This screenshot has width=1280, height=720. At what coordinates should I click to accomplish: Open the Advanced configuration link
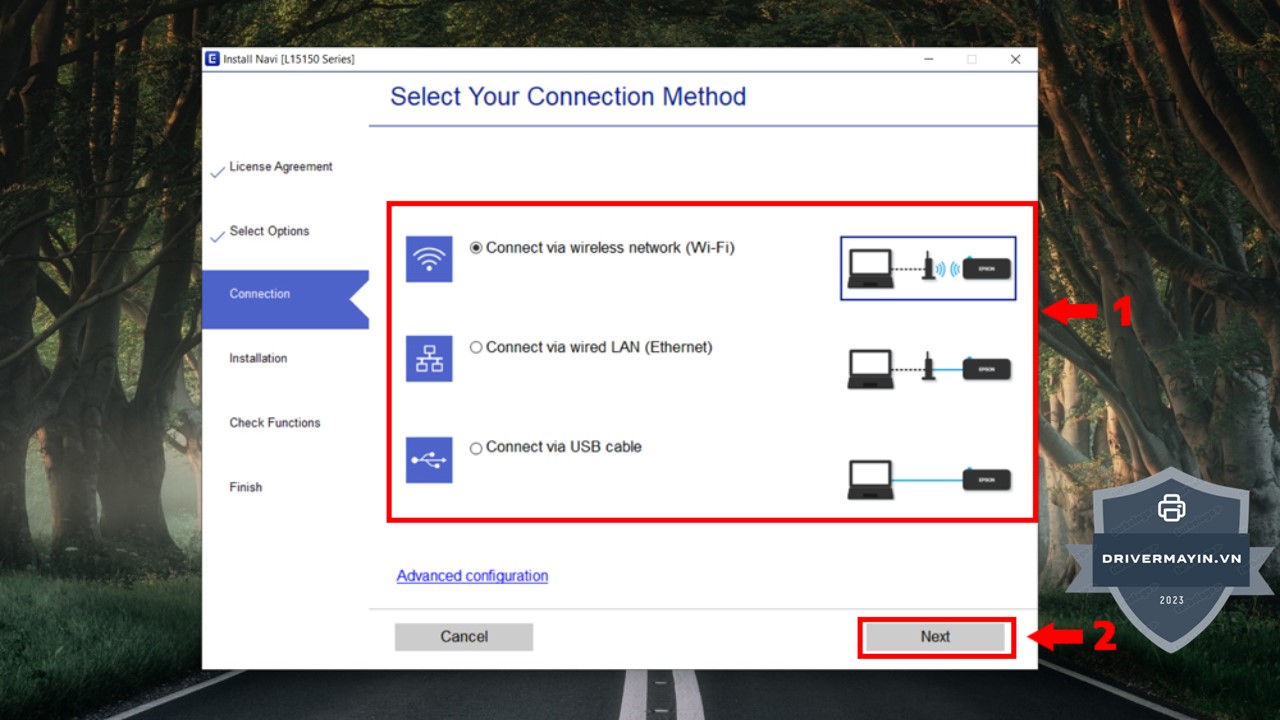click(472, 576)
